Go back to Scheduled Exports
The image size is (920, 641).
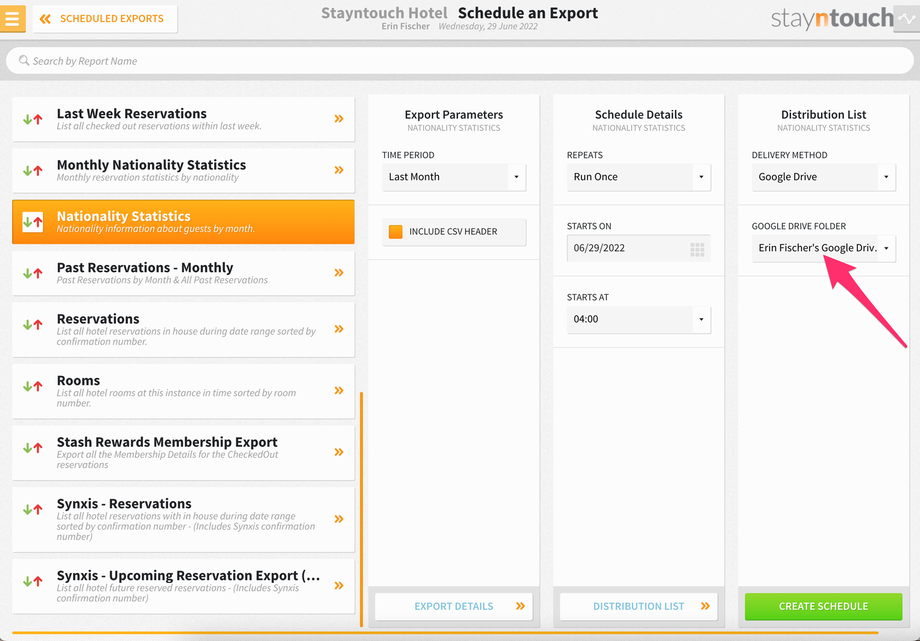tap(105, 19)
